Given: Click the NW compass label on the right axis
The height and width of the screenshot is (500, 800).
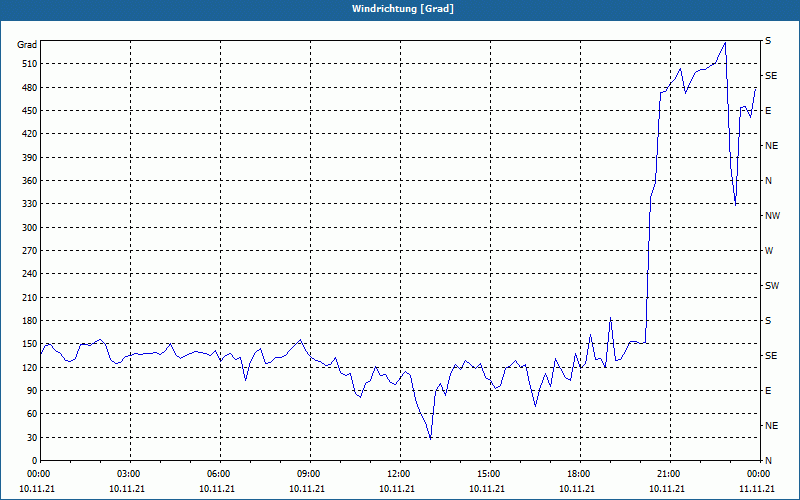Looking at the screenshot, I should click(x=772, y=216).
